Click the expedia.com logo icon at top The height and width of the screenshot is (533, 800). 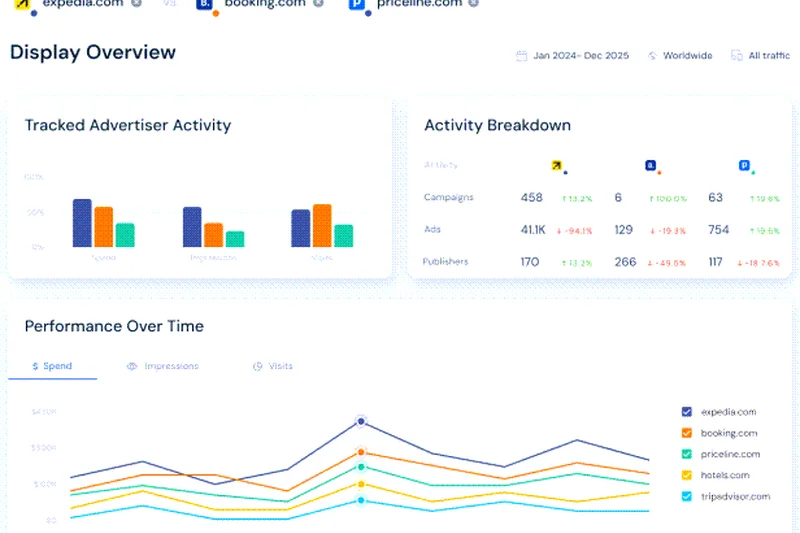23,4
